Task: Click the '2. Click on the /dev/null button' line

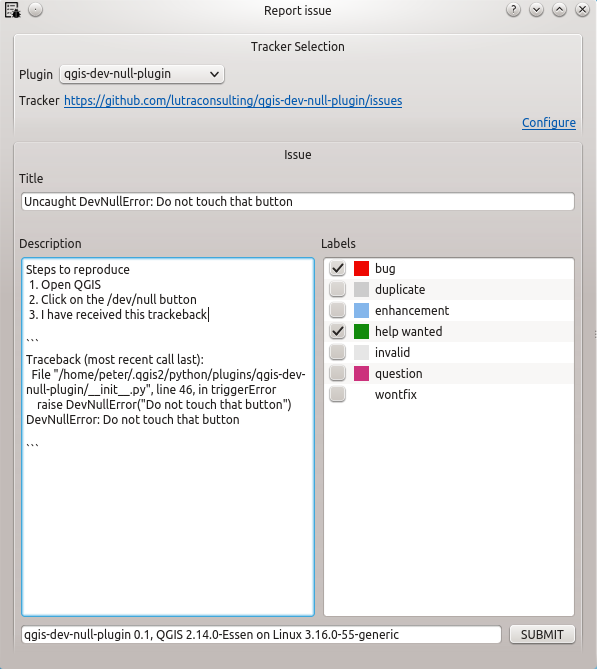Action: point(113,300)
